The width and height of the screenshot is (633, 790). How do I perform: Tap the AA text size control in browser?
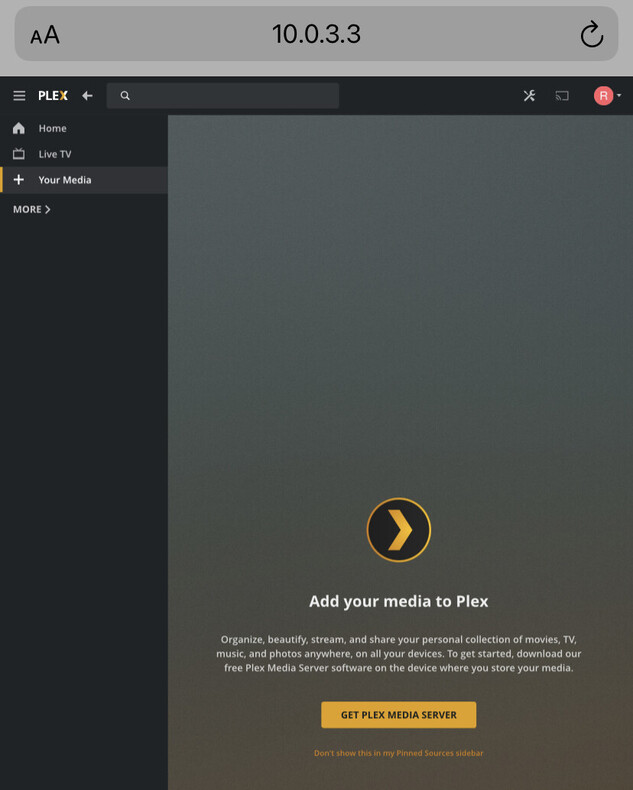(x=45, y=35)
